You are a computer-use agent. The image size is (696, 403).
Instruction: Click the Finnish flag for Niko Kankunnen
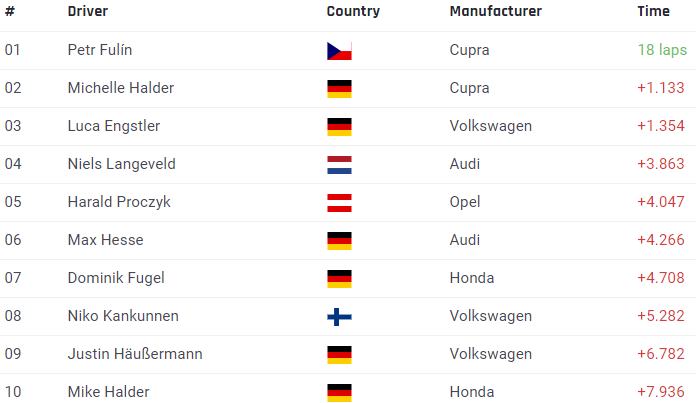tap(339, 317)
